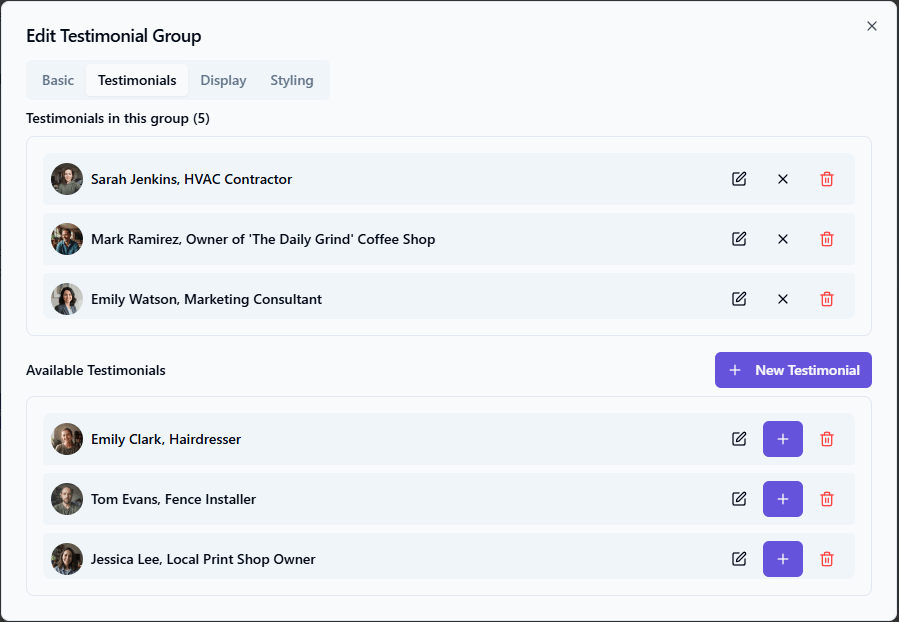Add Tom Evans to group with plus button
Viewport: 899px width, 622px height.
pos(783,499)
